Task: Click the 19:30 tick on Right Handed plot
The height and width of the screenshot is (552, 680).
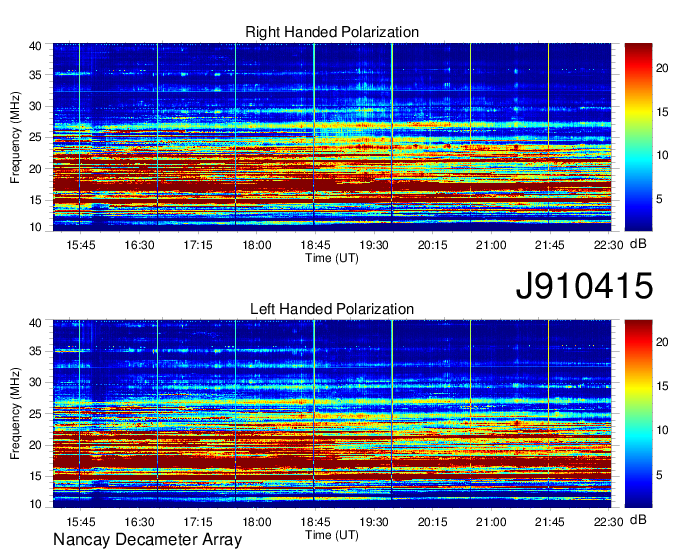Action: [374, 245]
